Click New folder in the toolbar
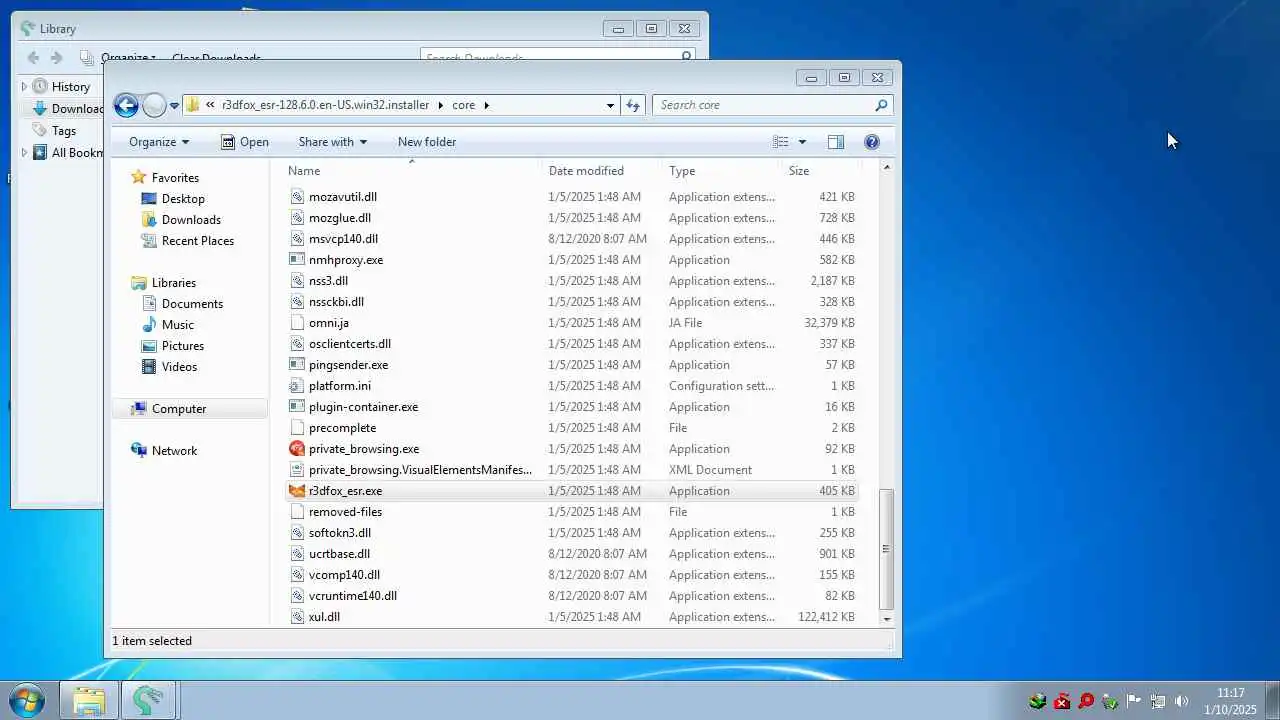Screen dimensions: 1280x720 [x=427, y=142]
